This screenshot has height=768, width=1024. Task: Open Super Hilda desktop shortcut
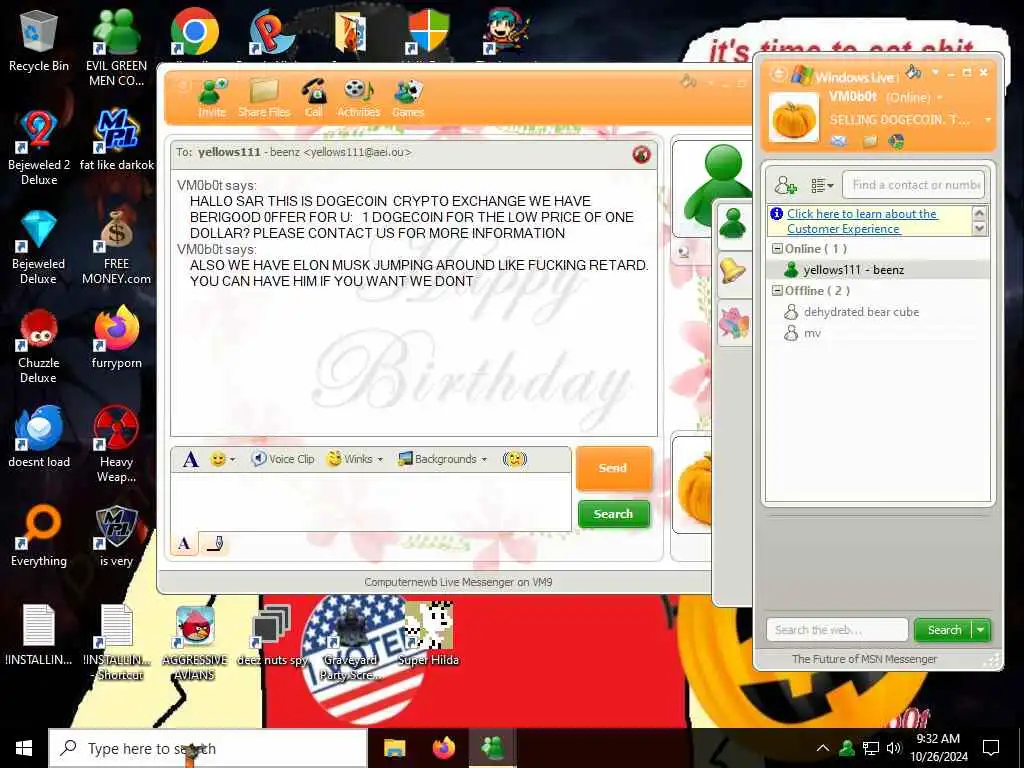click(x=428, y=635)
